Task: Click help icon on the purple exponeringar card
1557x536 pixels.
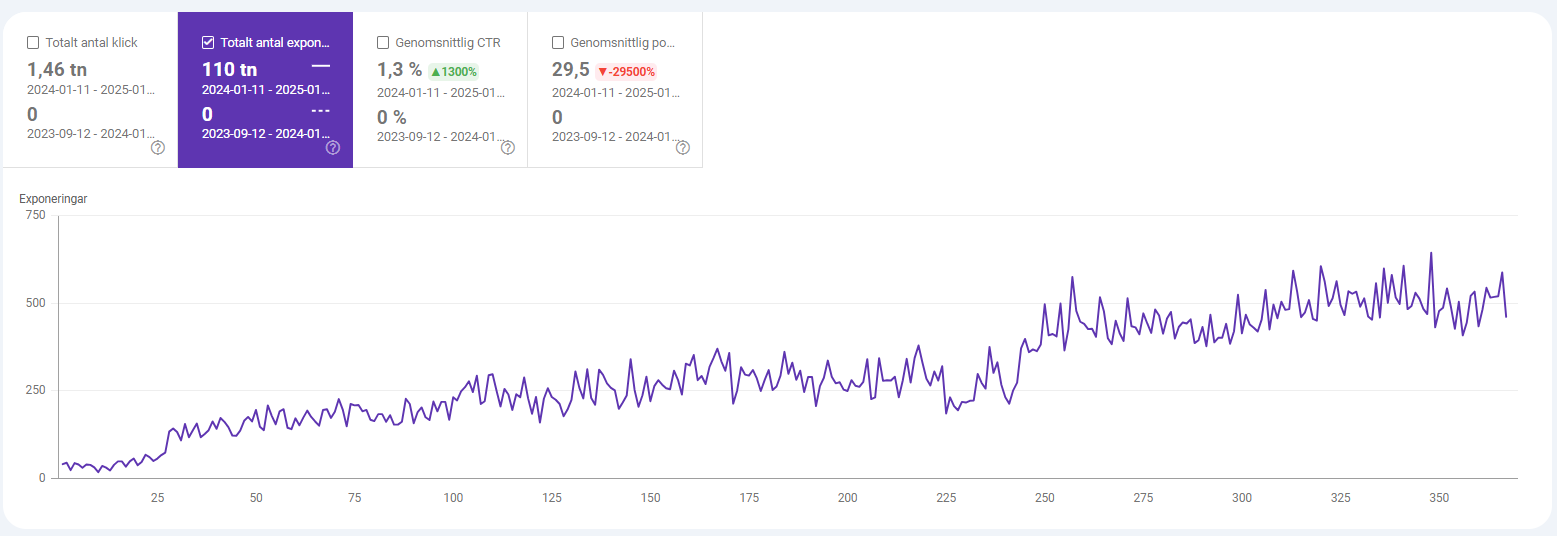Action: pos(333,148)
